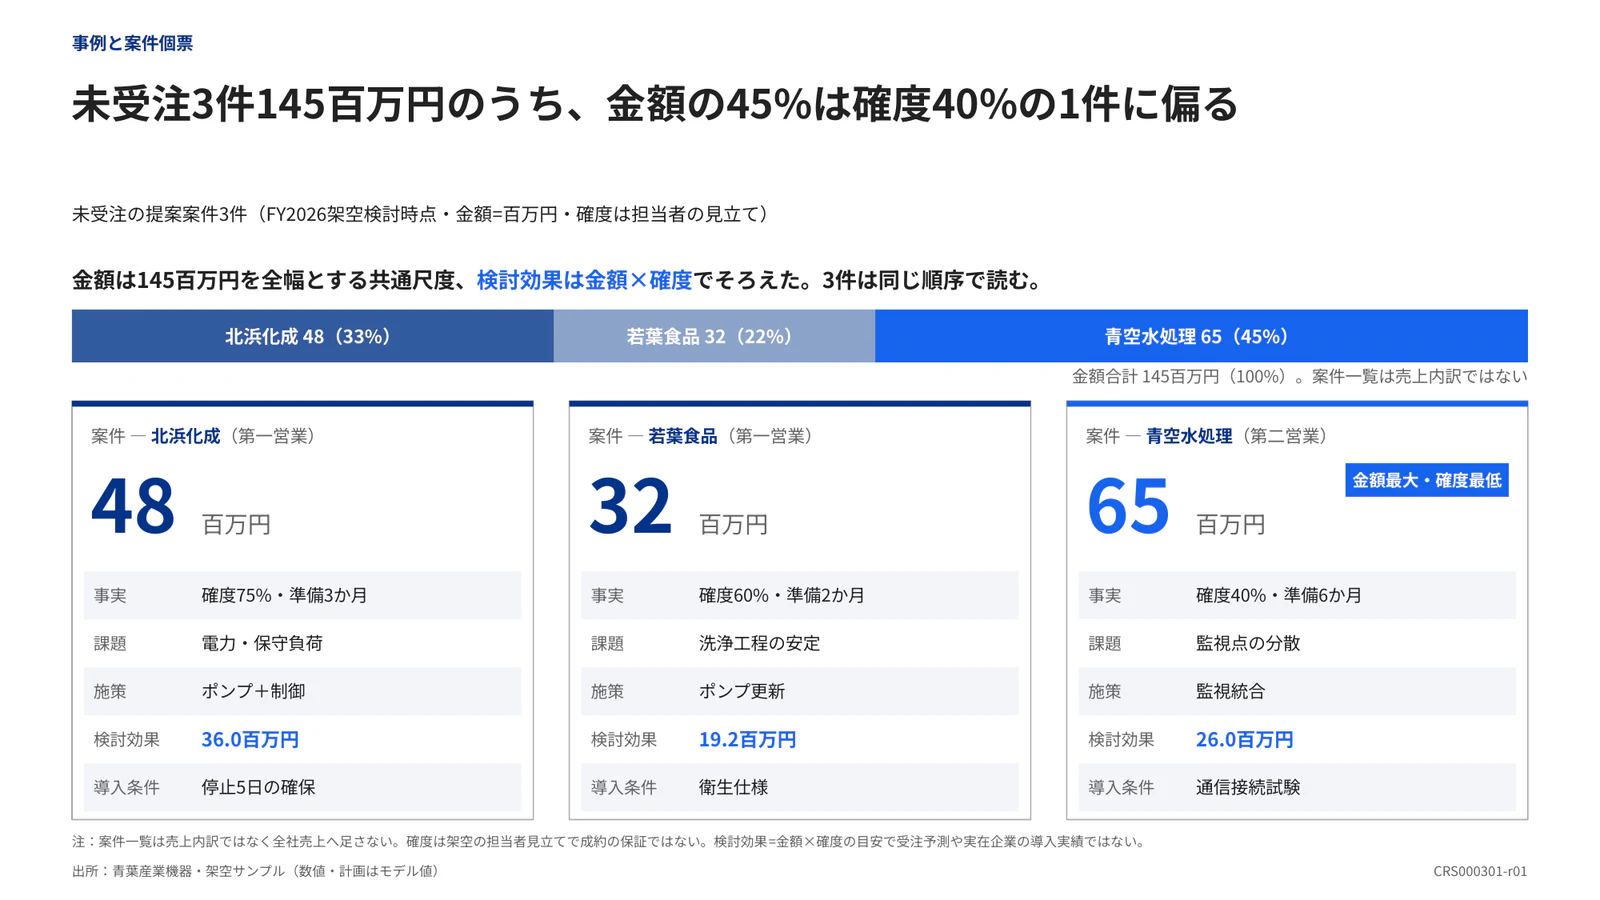This screenshot has height=900, width=1600.
Task: Click the large number 65
Action: (x=1128, y=506)
